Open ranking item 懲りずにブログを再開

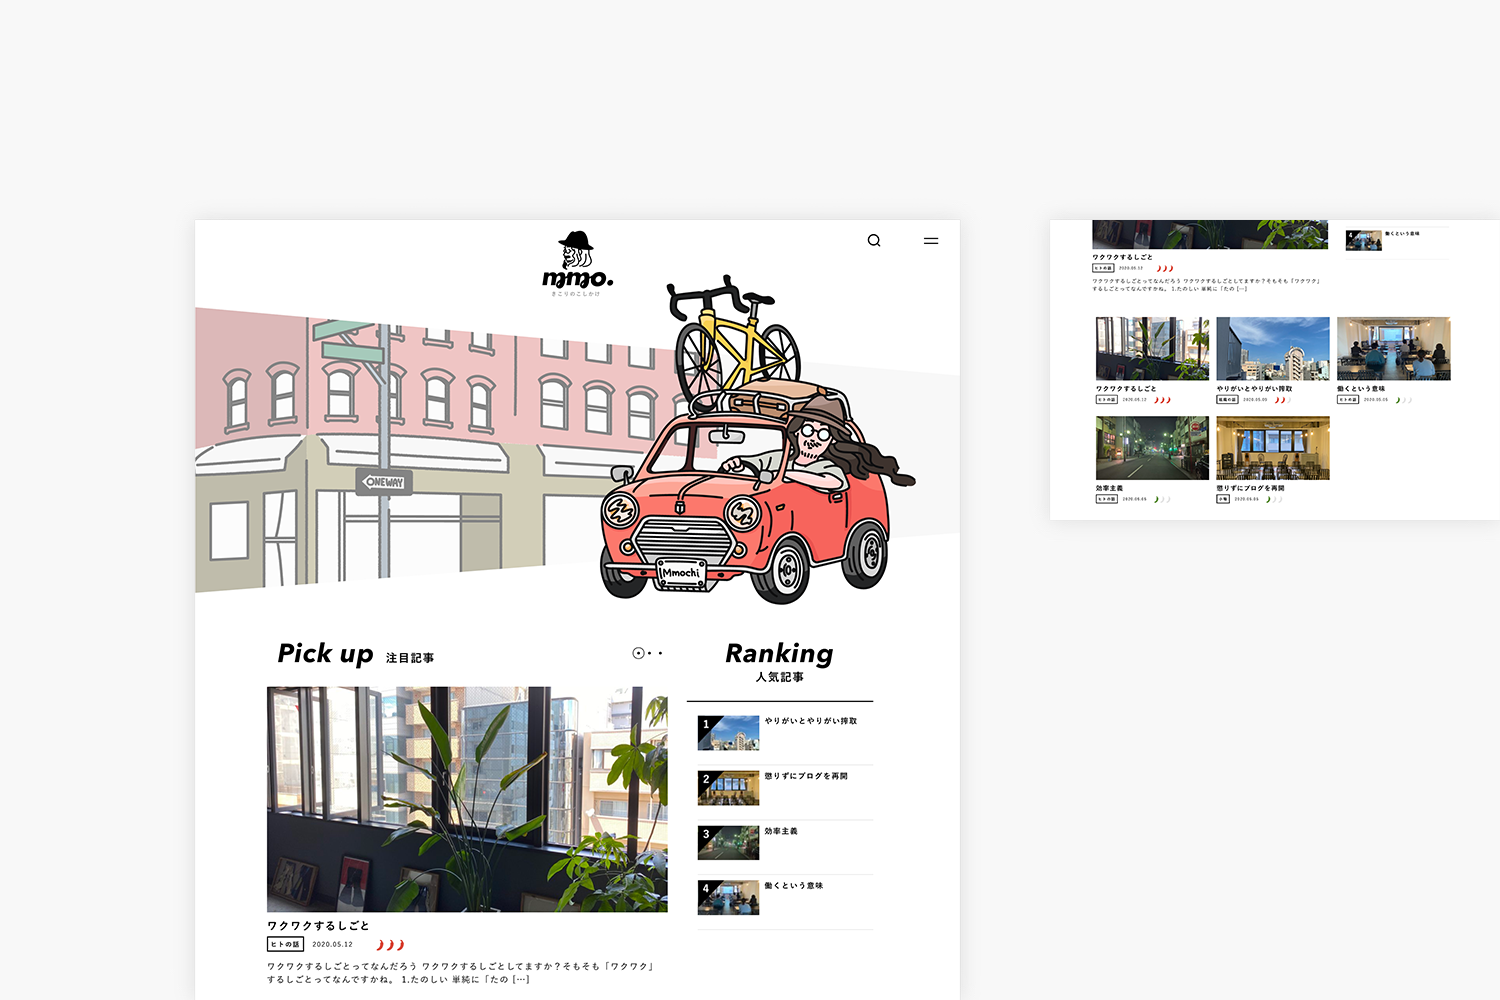806,776
